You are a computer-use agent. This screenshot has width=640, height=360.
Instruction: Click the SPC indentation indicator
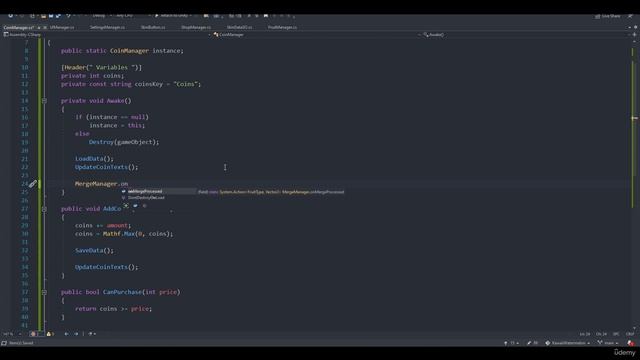(616, 334)
